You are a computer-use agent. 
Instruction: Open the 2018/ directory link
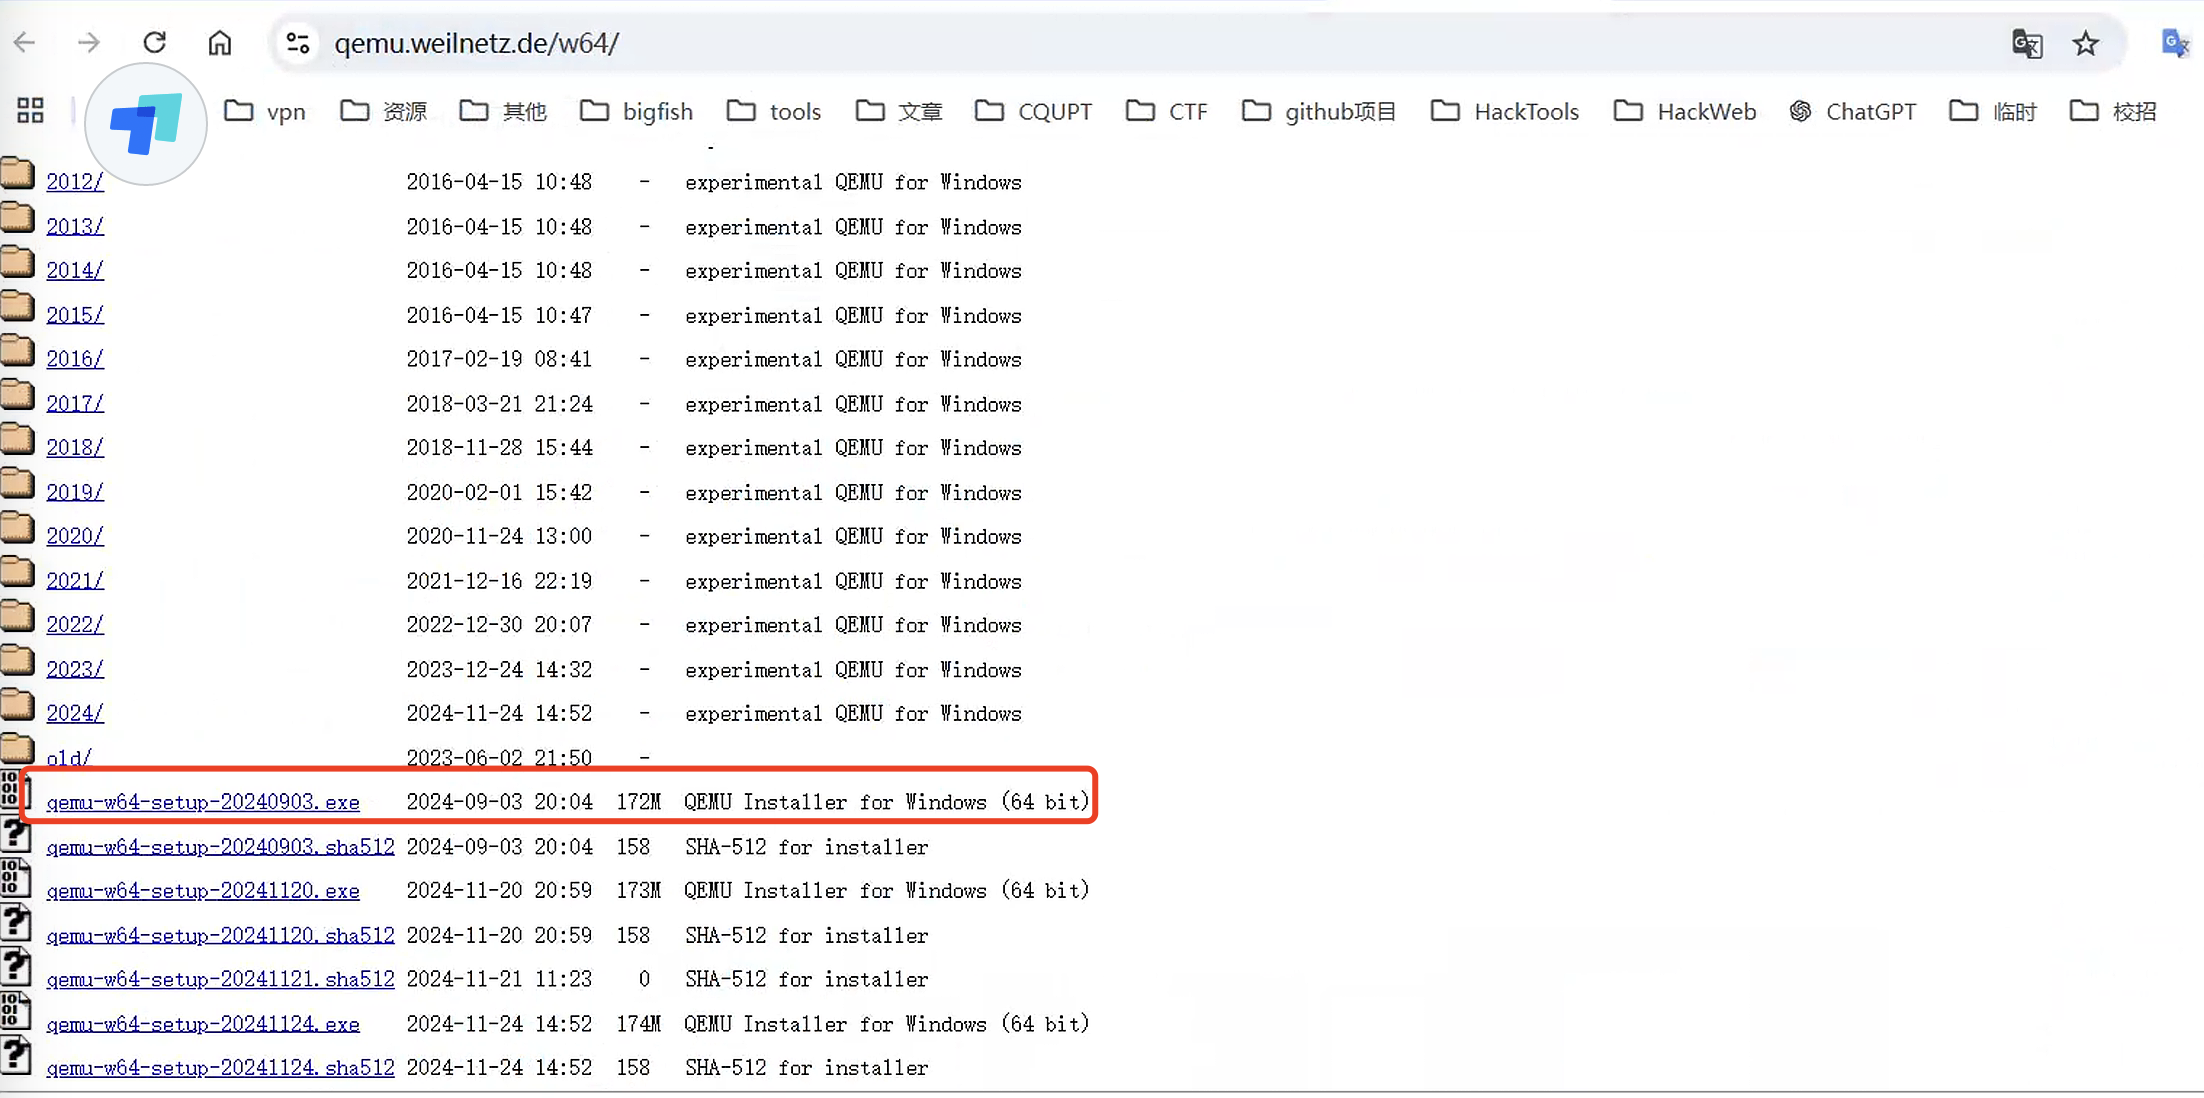tap(75, 447)
